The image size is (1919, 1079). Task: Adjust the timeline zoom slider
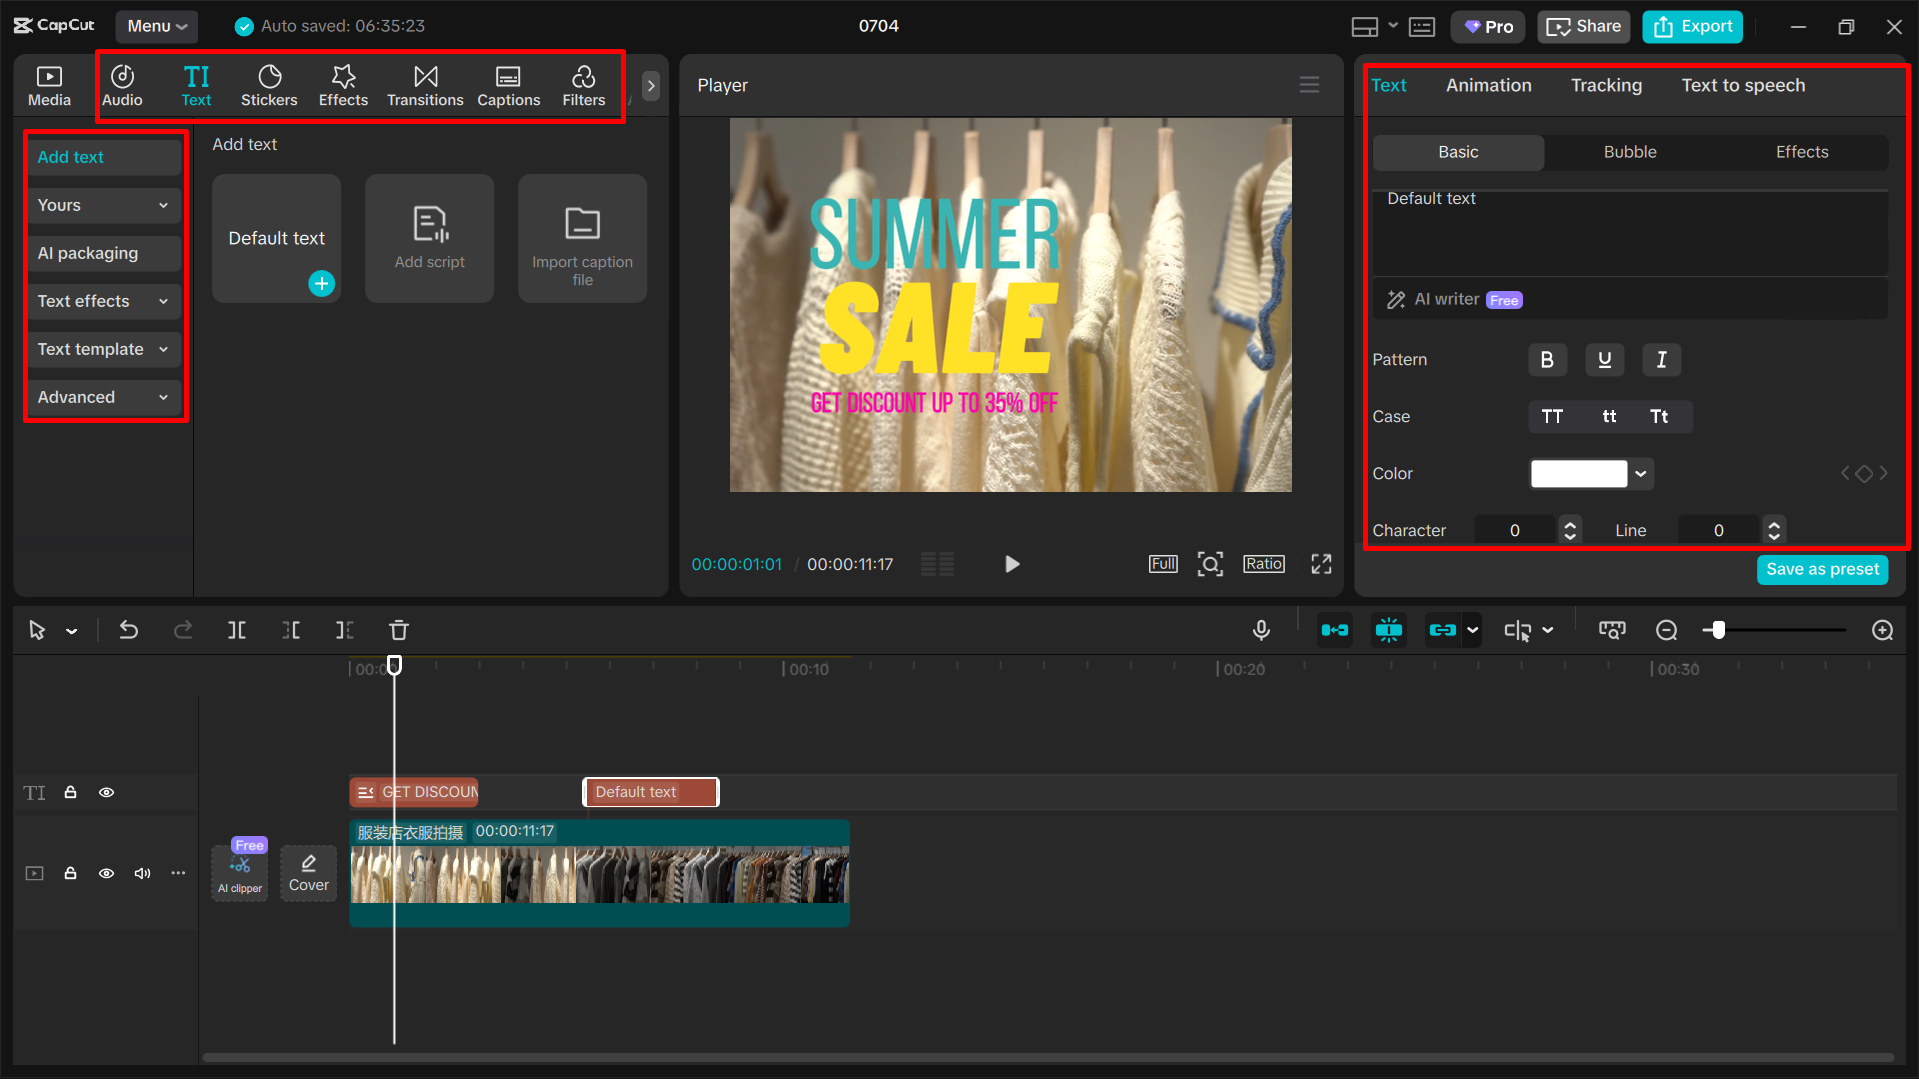coord(1719,630)
